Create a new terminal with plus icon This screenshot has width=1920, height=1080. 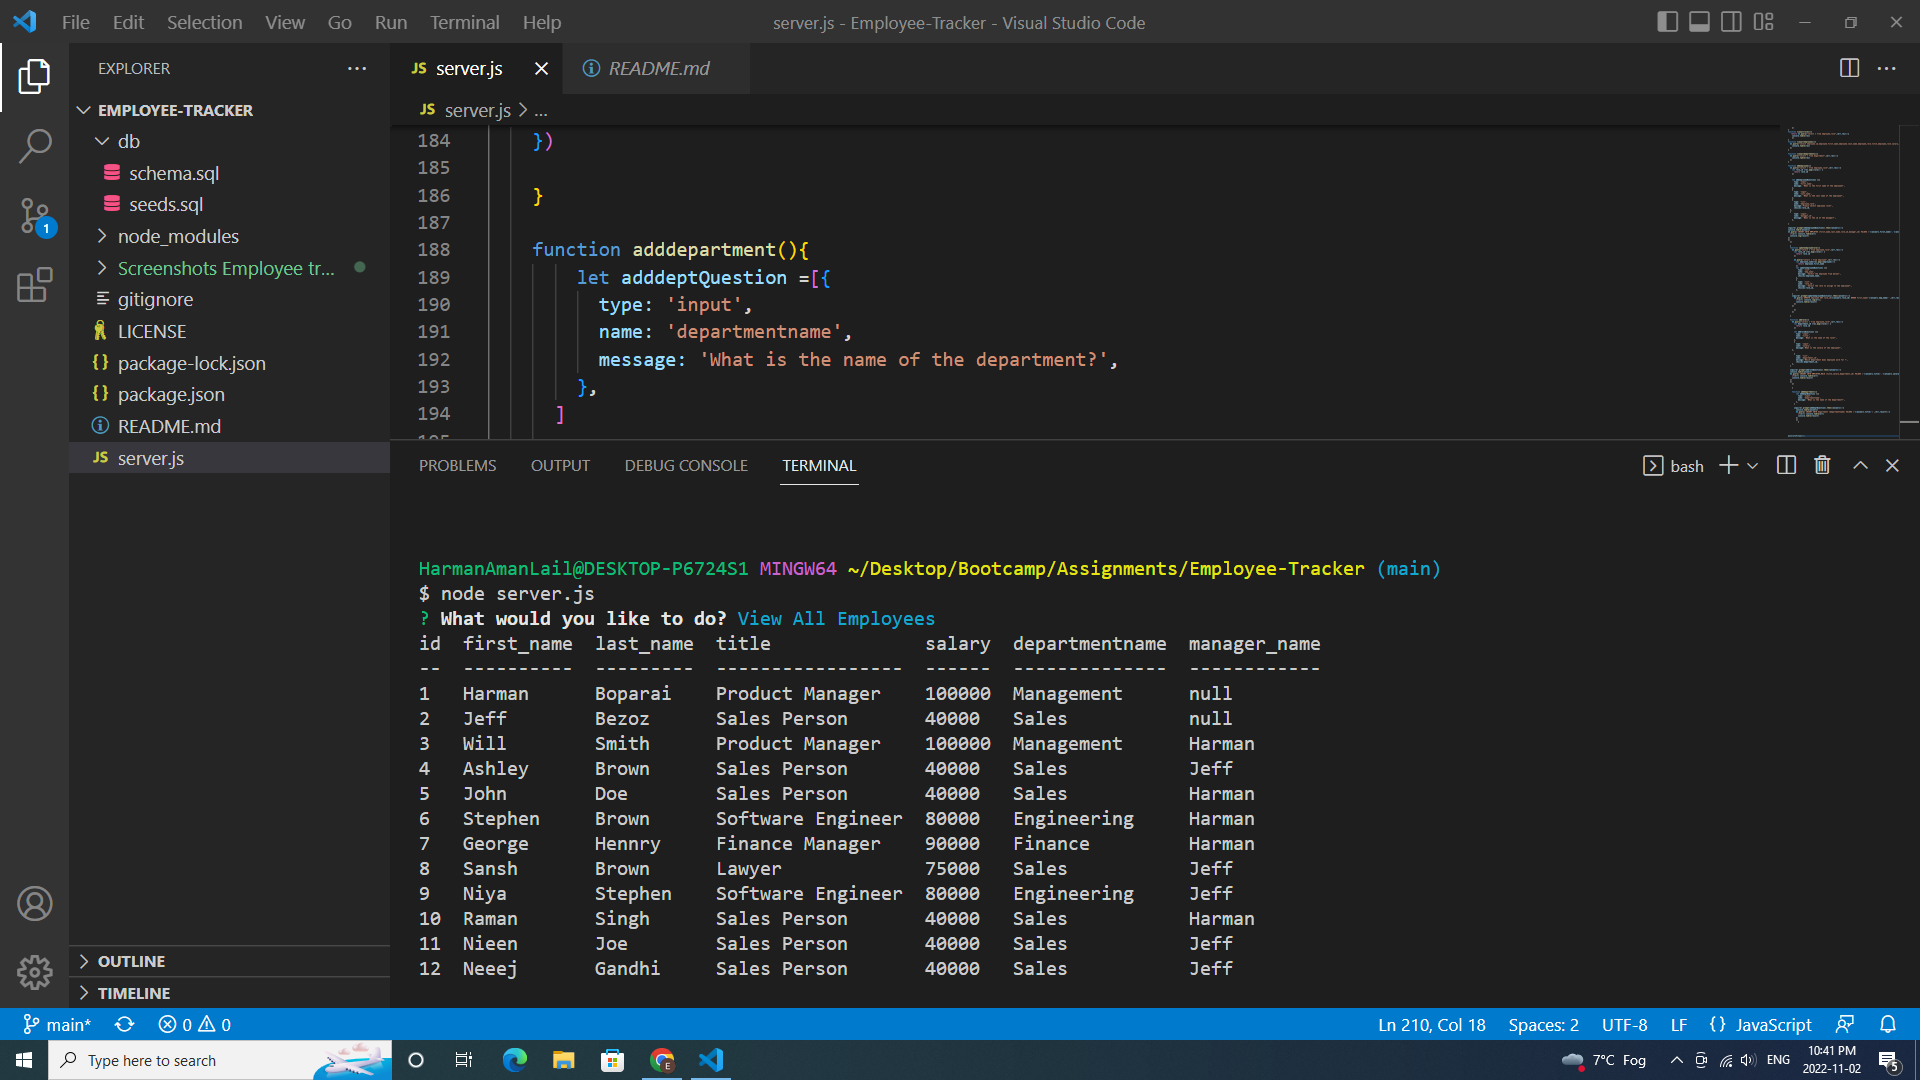click(x=1728, y=464)
